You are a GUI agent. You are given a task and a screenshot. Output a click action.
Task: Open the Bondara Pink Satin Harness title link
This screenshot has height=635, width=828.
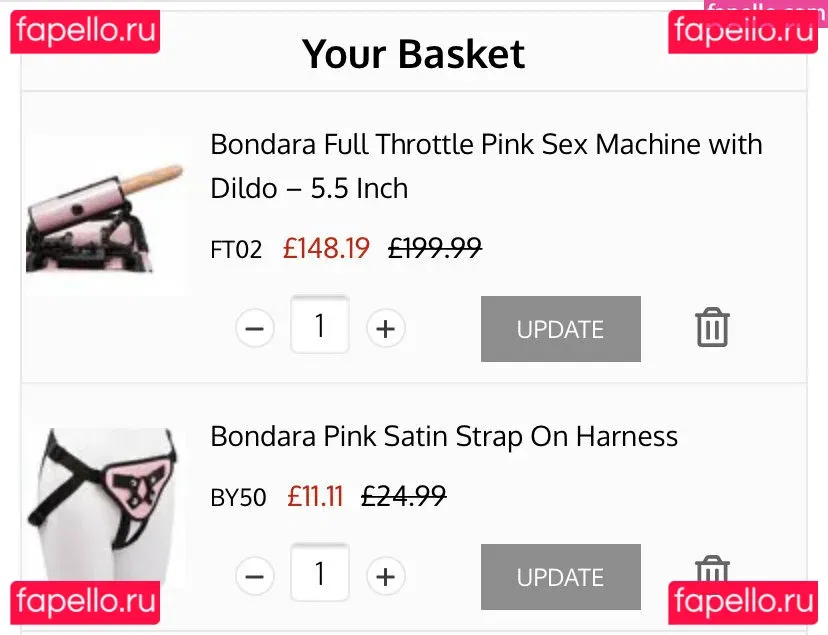tap(444, 437)
